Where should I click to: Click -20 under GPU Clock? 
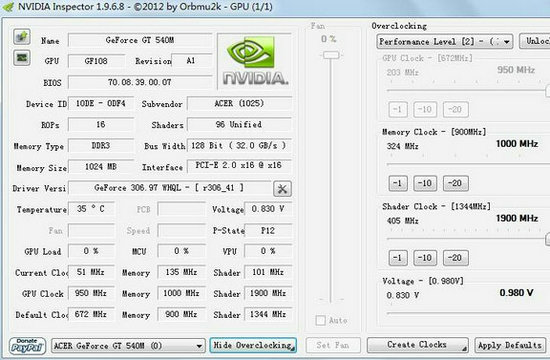[x=456, y=109]
